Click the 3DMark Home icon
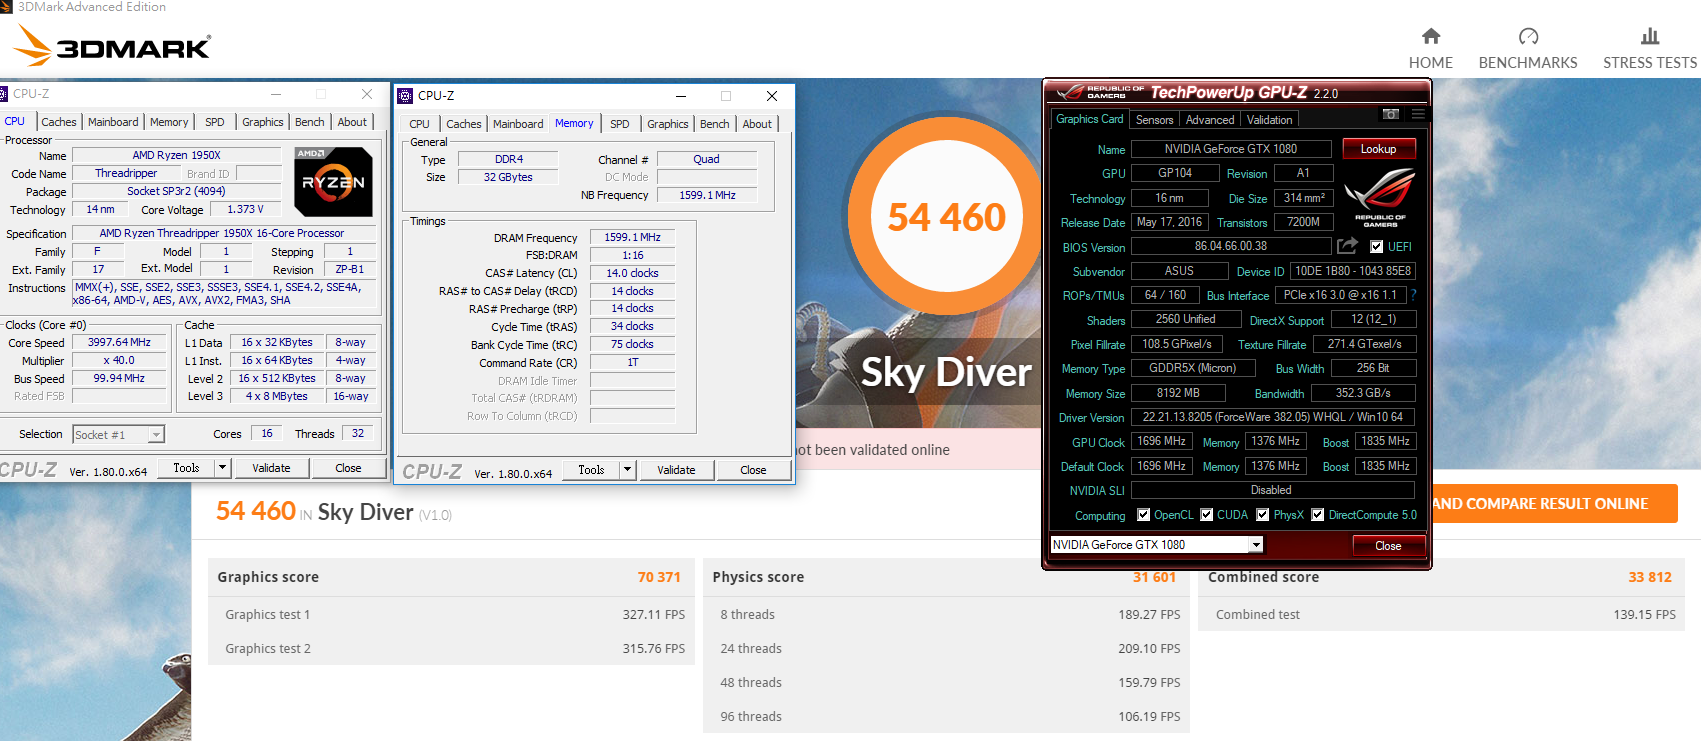 tap(1431, 36)
